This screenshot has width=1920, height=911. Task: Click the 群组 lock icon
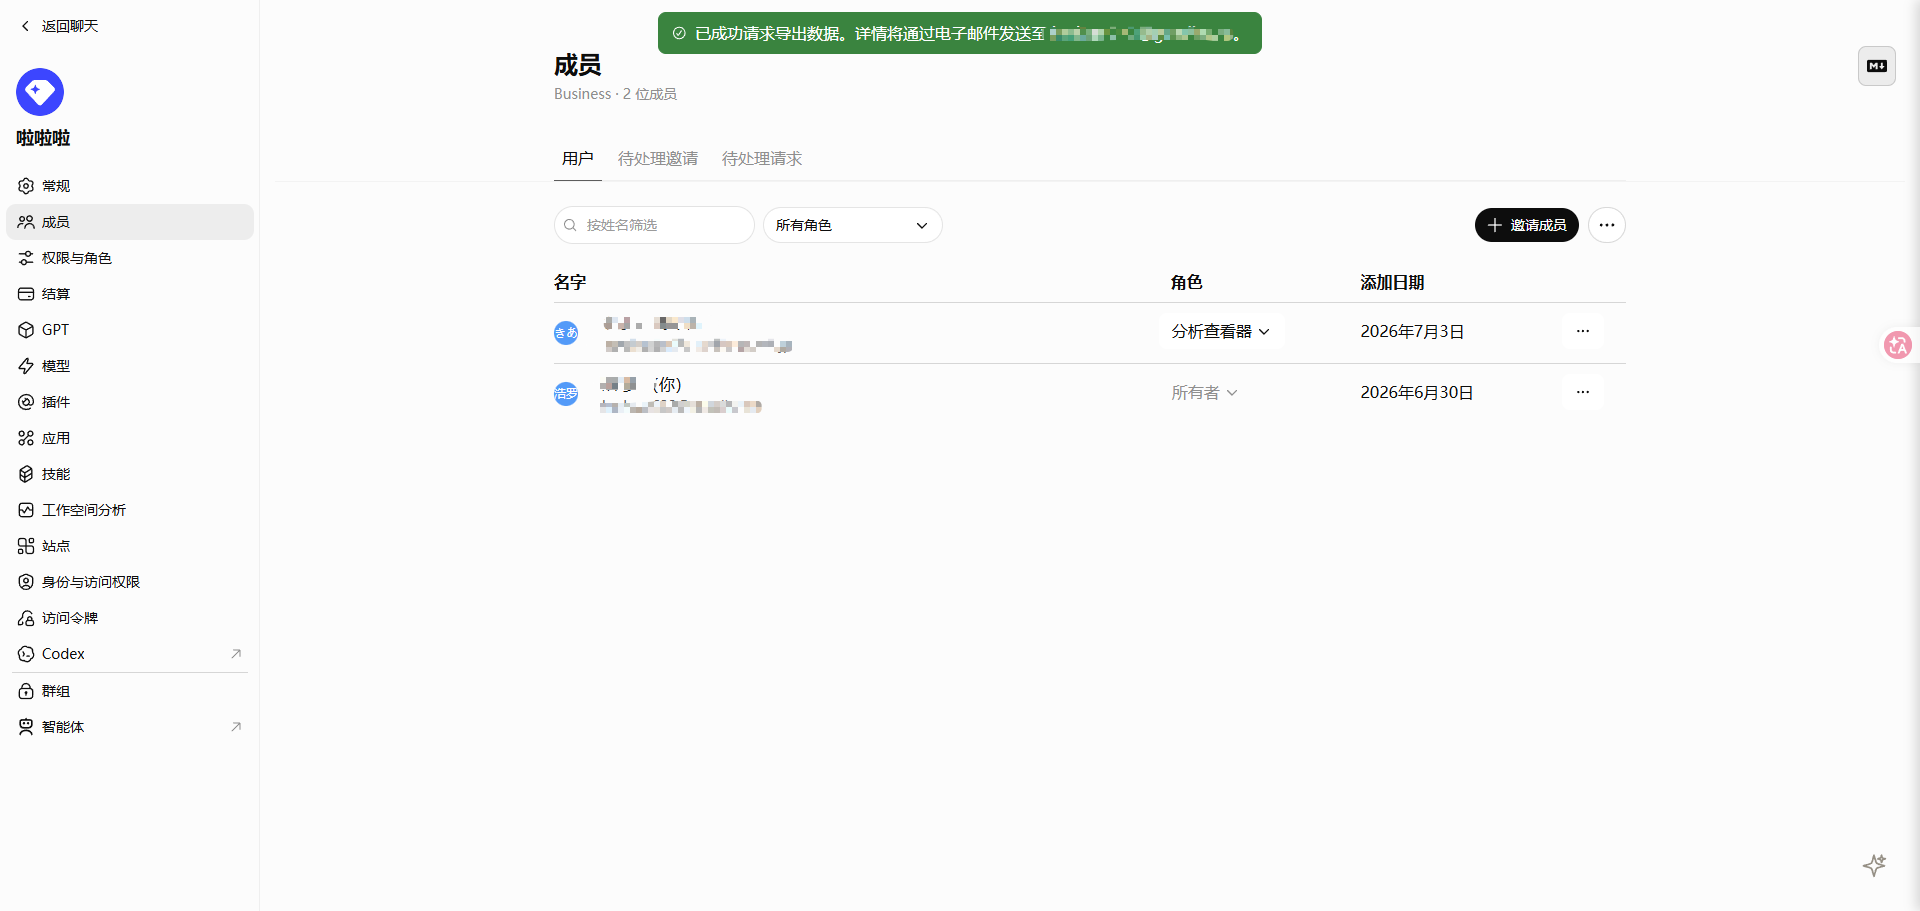coord(26,691)
